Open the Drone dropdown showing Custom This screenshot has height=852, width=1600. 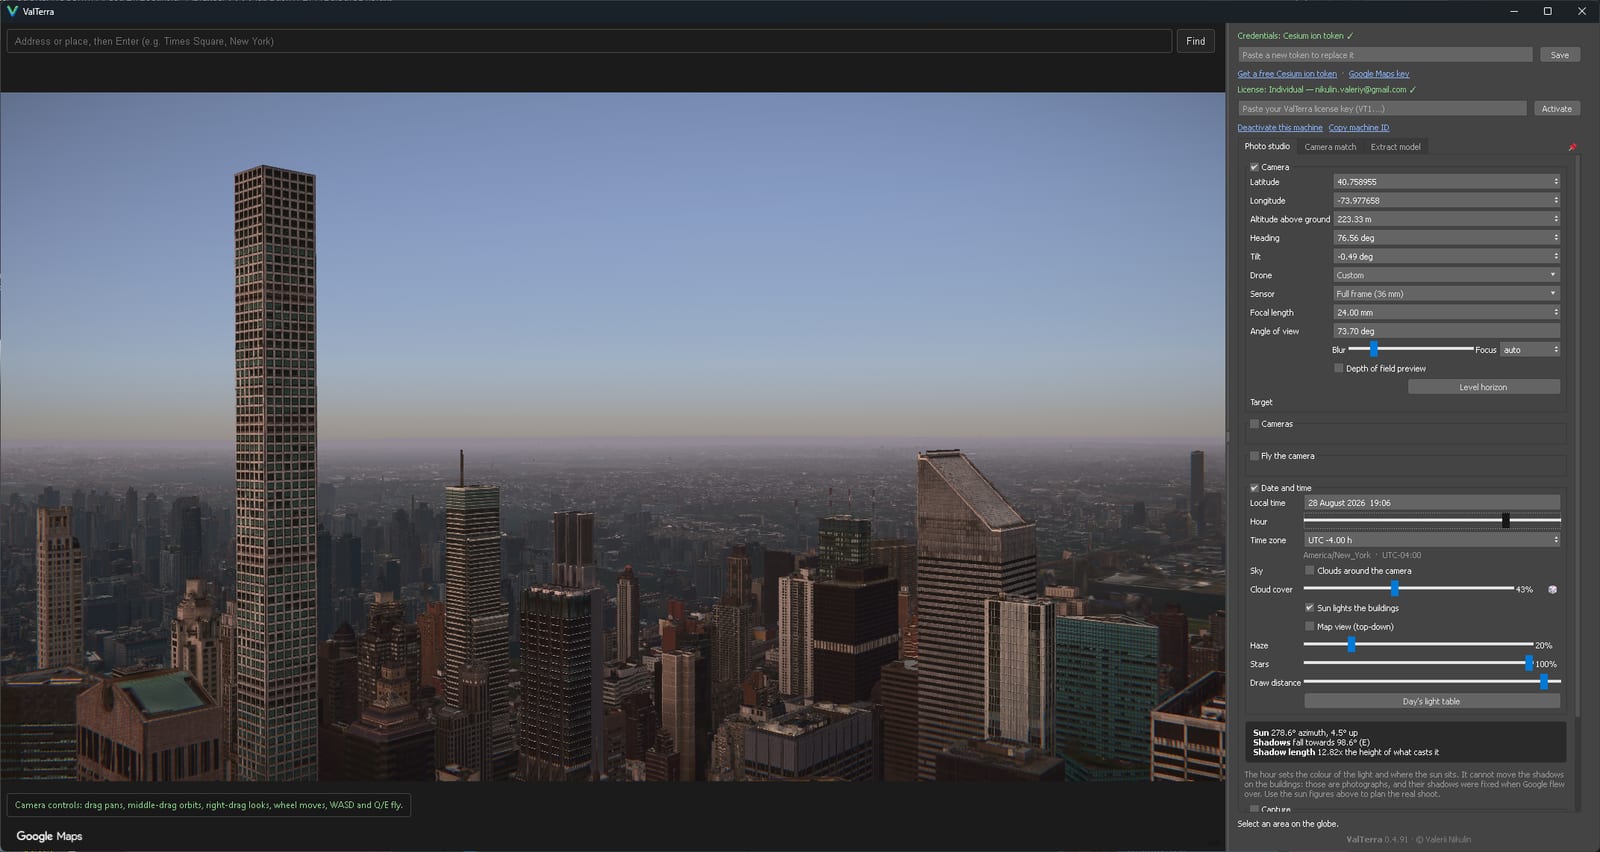(1446, 275)
